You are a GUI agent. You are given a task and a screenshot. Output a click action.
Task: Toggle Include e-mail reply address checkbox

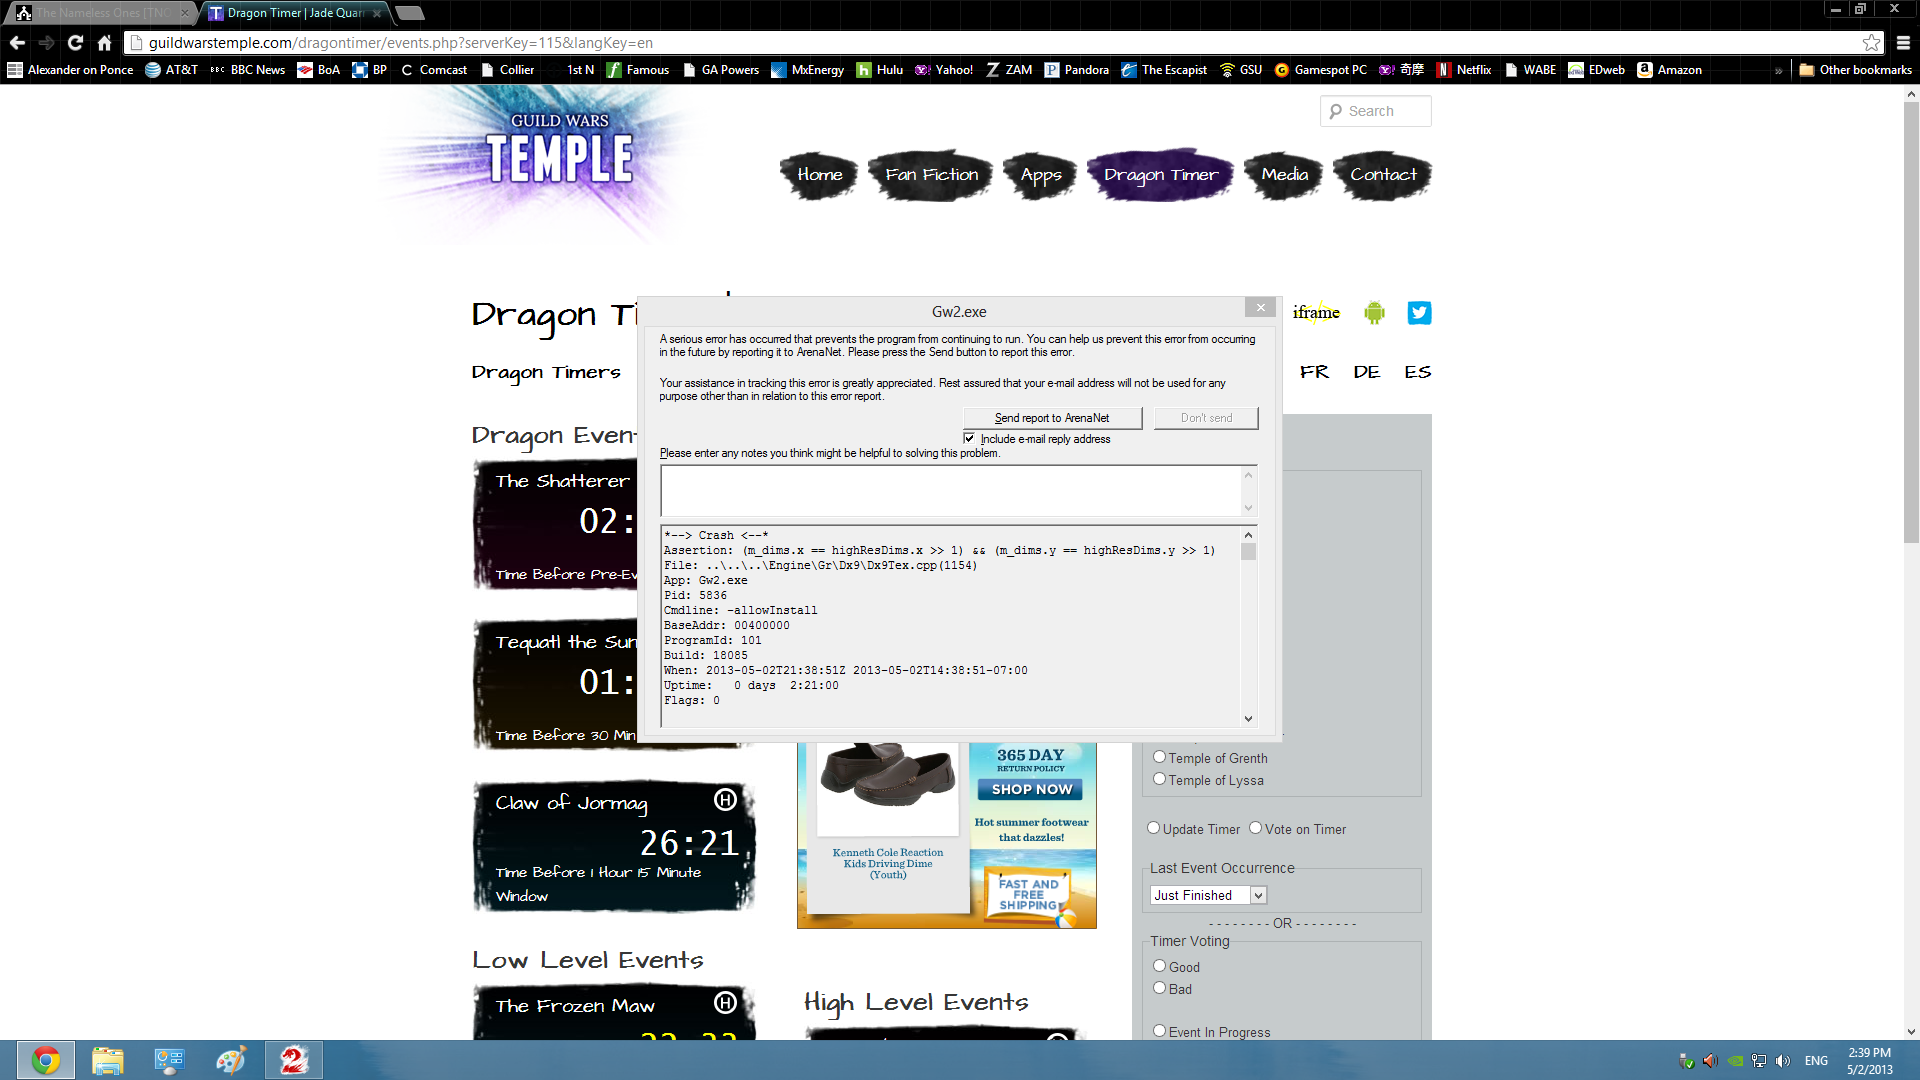point(969,438)
